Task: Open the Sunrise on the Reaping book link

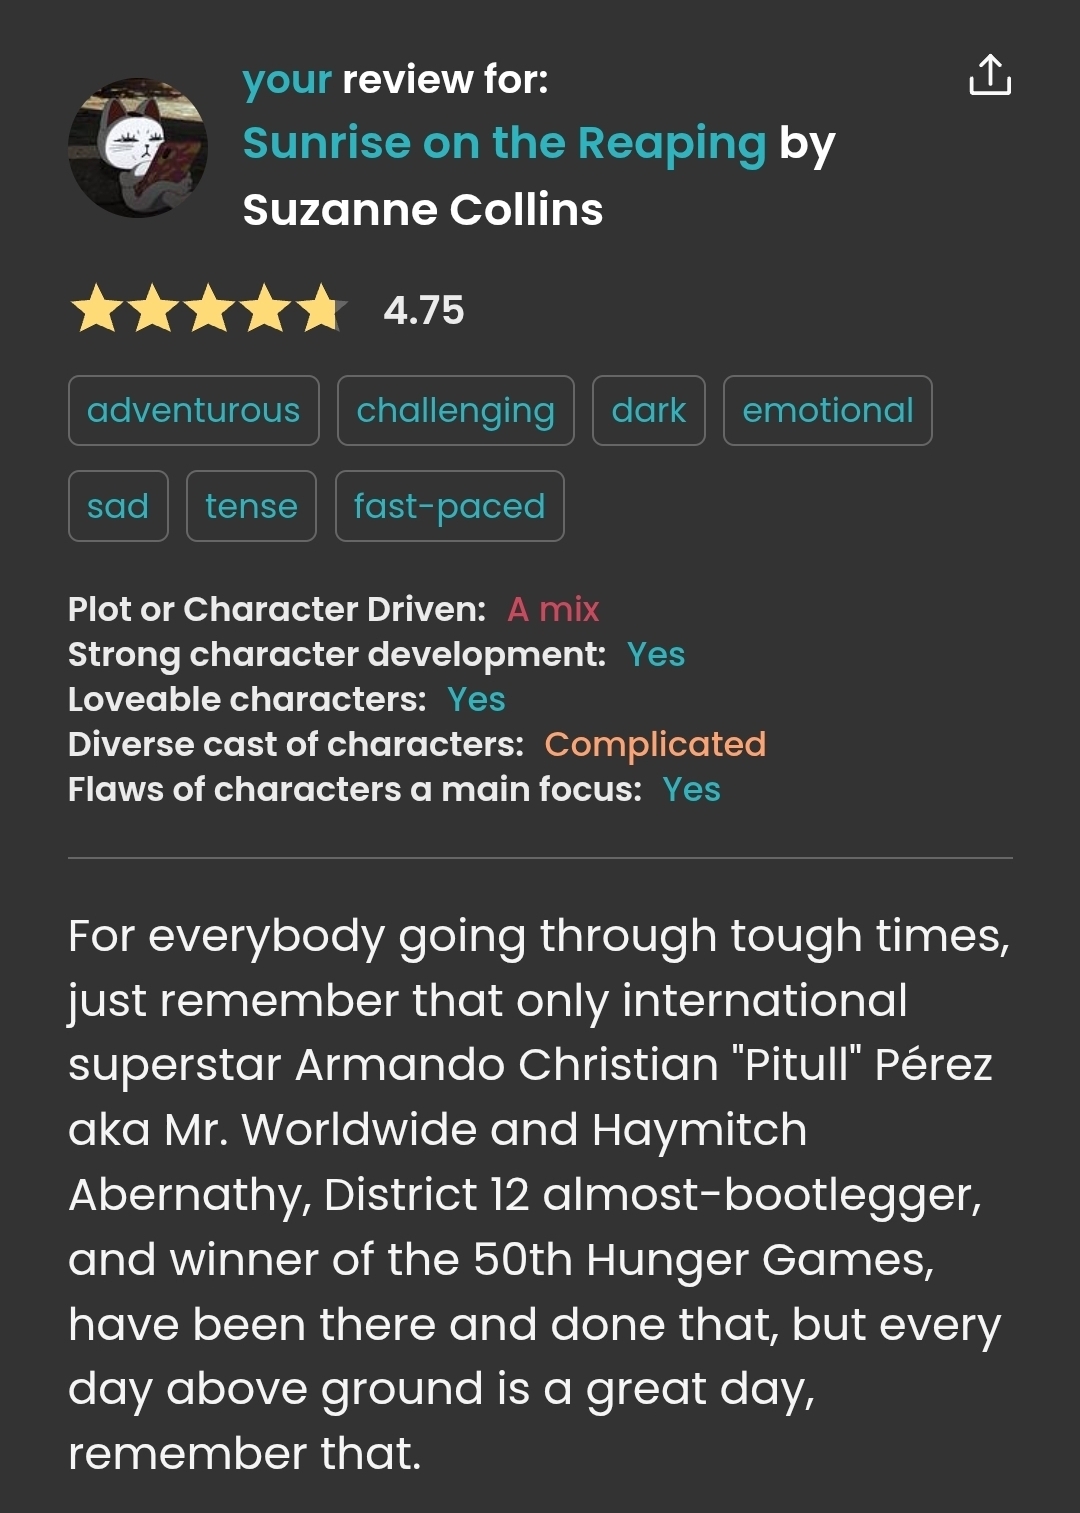Action: coord(504,143)
